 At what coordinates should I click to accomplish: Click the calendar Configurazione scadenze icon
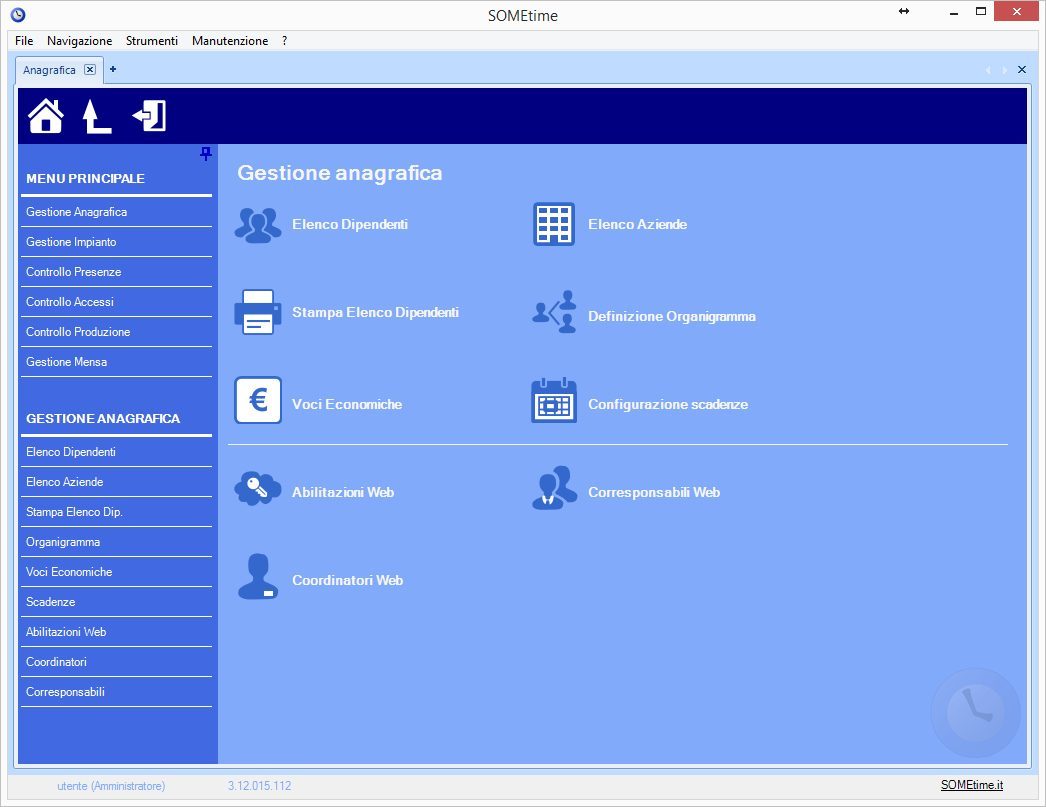click(x=554, y=400)
